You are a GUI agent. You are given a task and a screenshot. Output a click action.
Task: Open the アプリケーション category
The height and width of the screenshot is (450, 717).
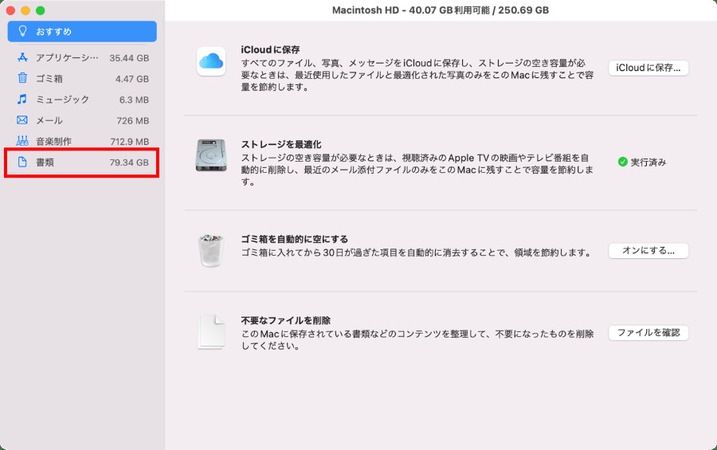pos(82,58)
